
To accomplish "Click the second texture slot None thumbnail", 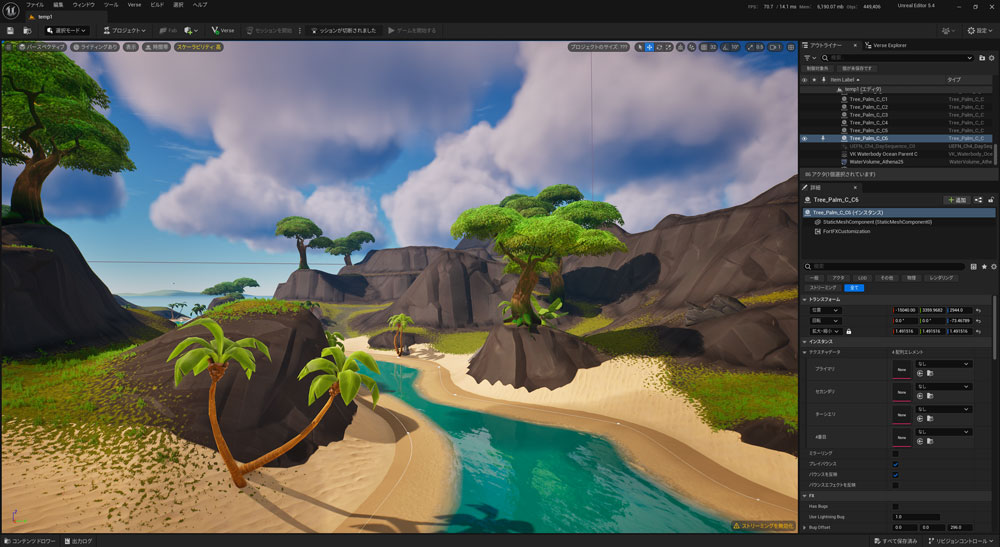I will [x=901, y=391].
